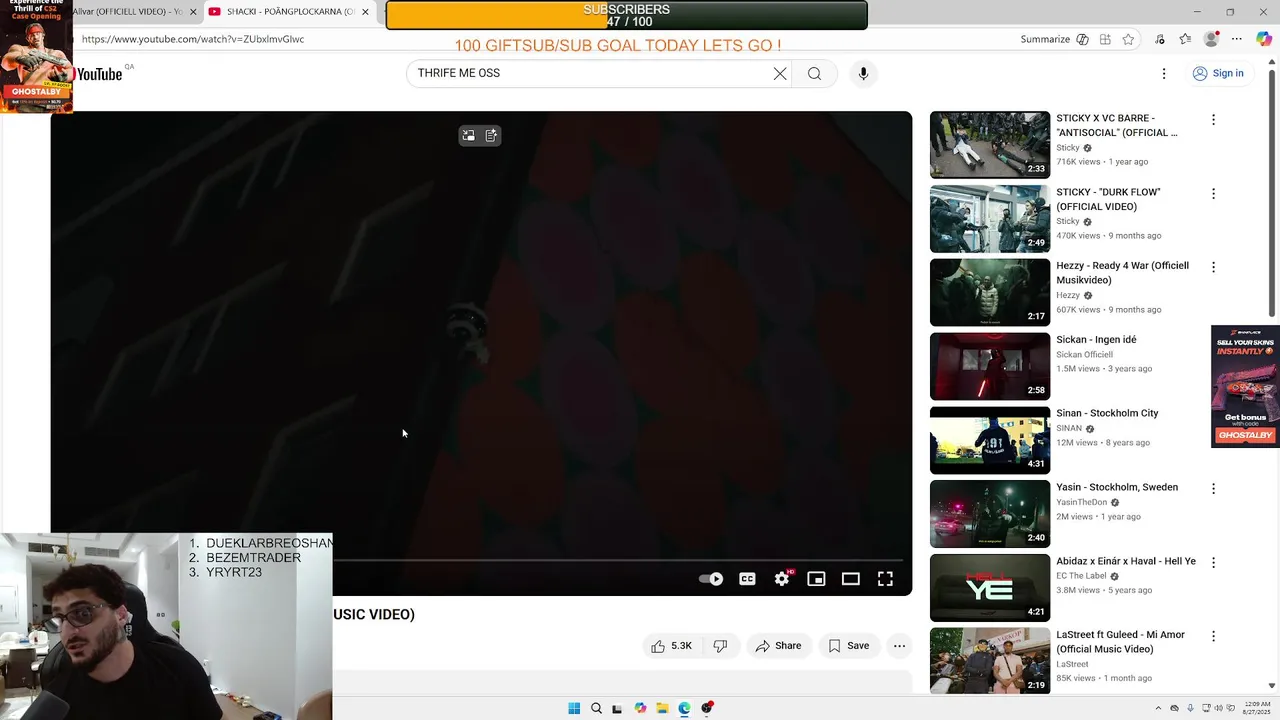Viewport: 1280px width, 720px height.
Task: Click the Sticky channel name link
Action: (1068, 147)
